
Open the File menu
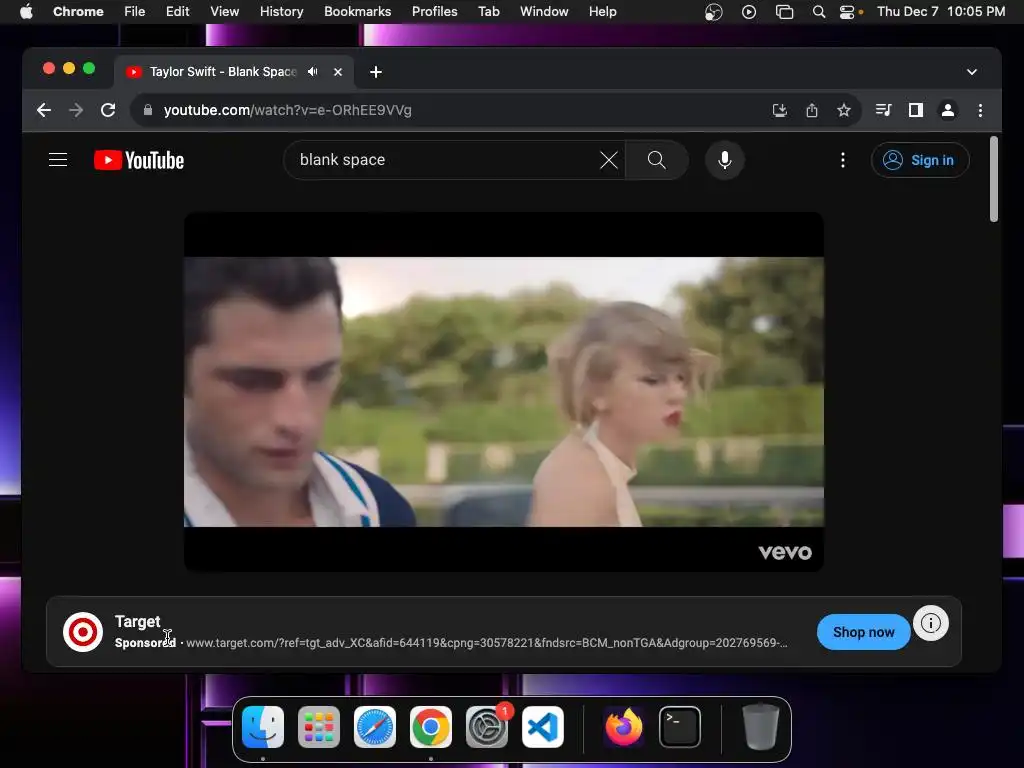tap(135, 12)
